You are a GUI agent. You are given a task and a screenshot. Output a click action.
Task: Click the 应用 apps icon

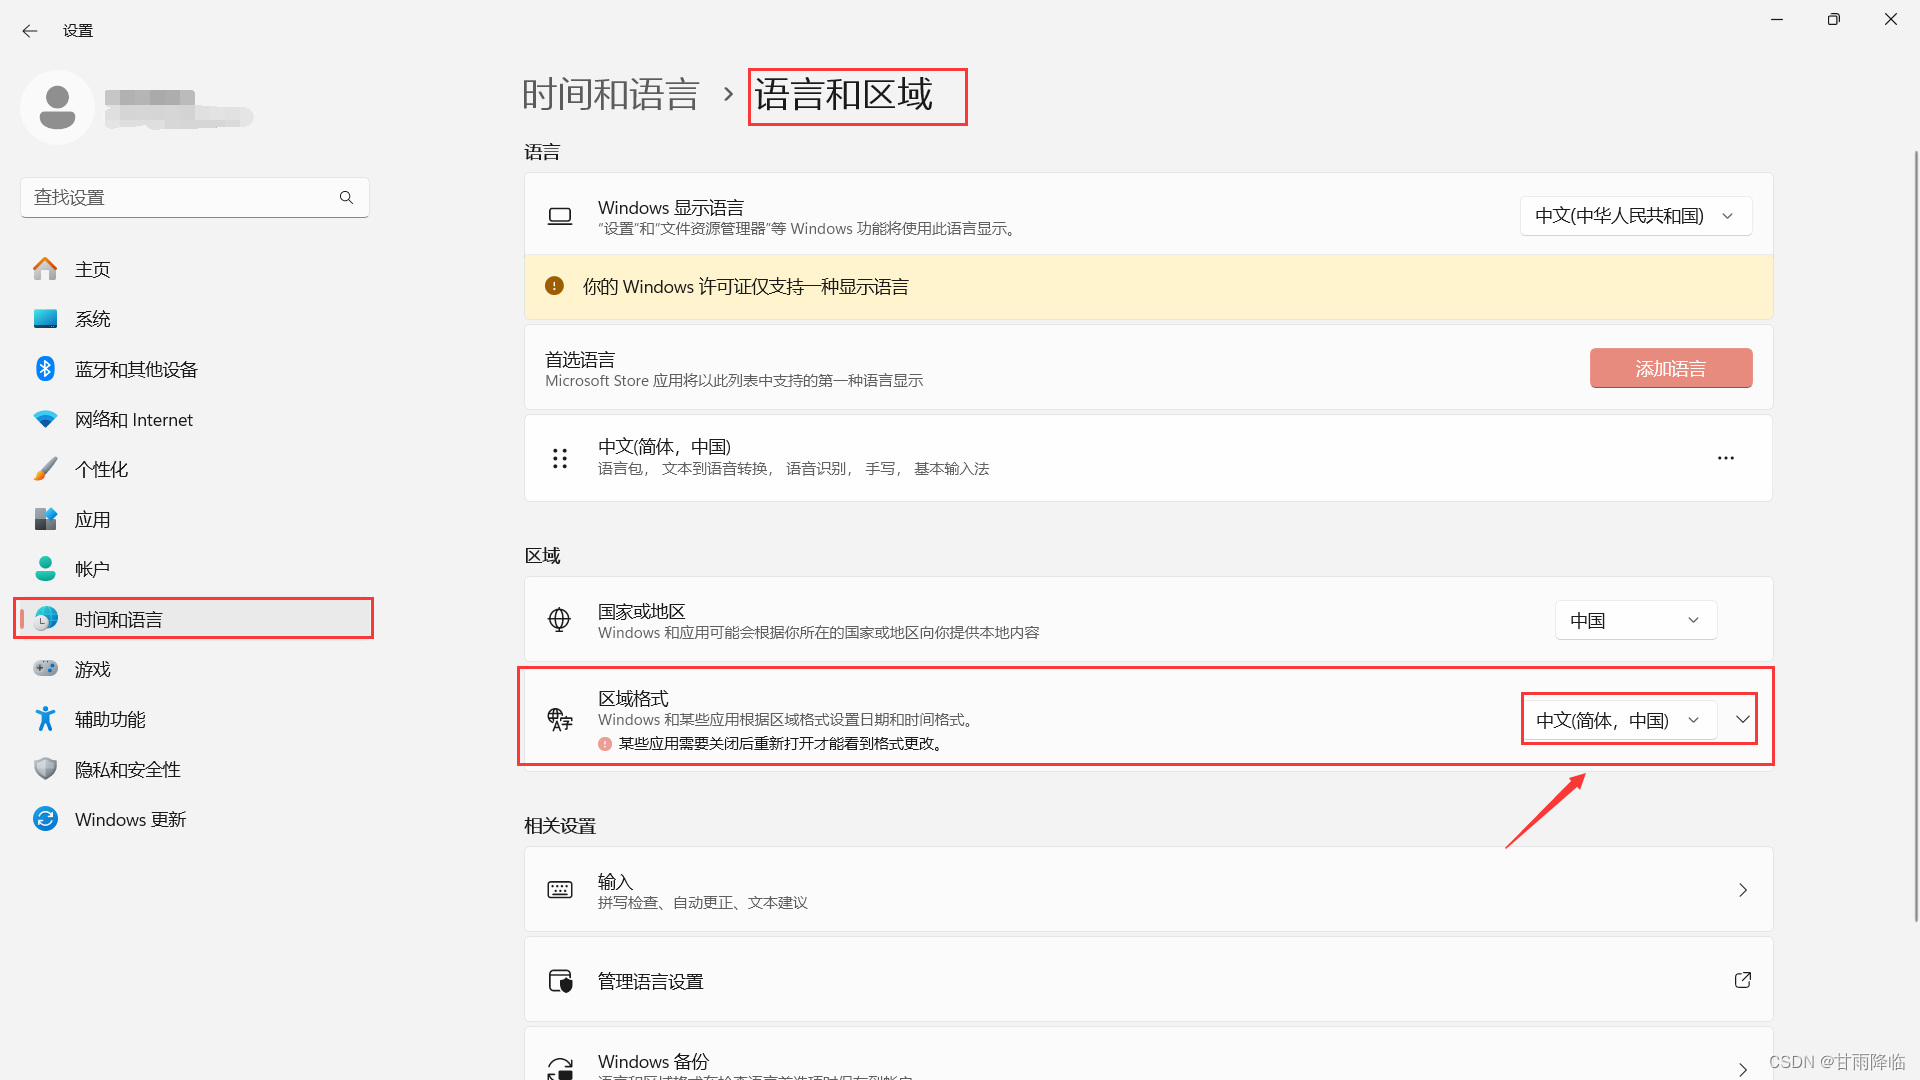point(45,519)
